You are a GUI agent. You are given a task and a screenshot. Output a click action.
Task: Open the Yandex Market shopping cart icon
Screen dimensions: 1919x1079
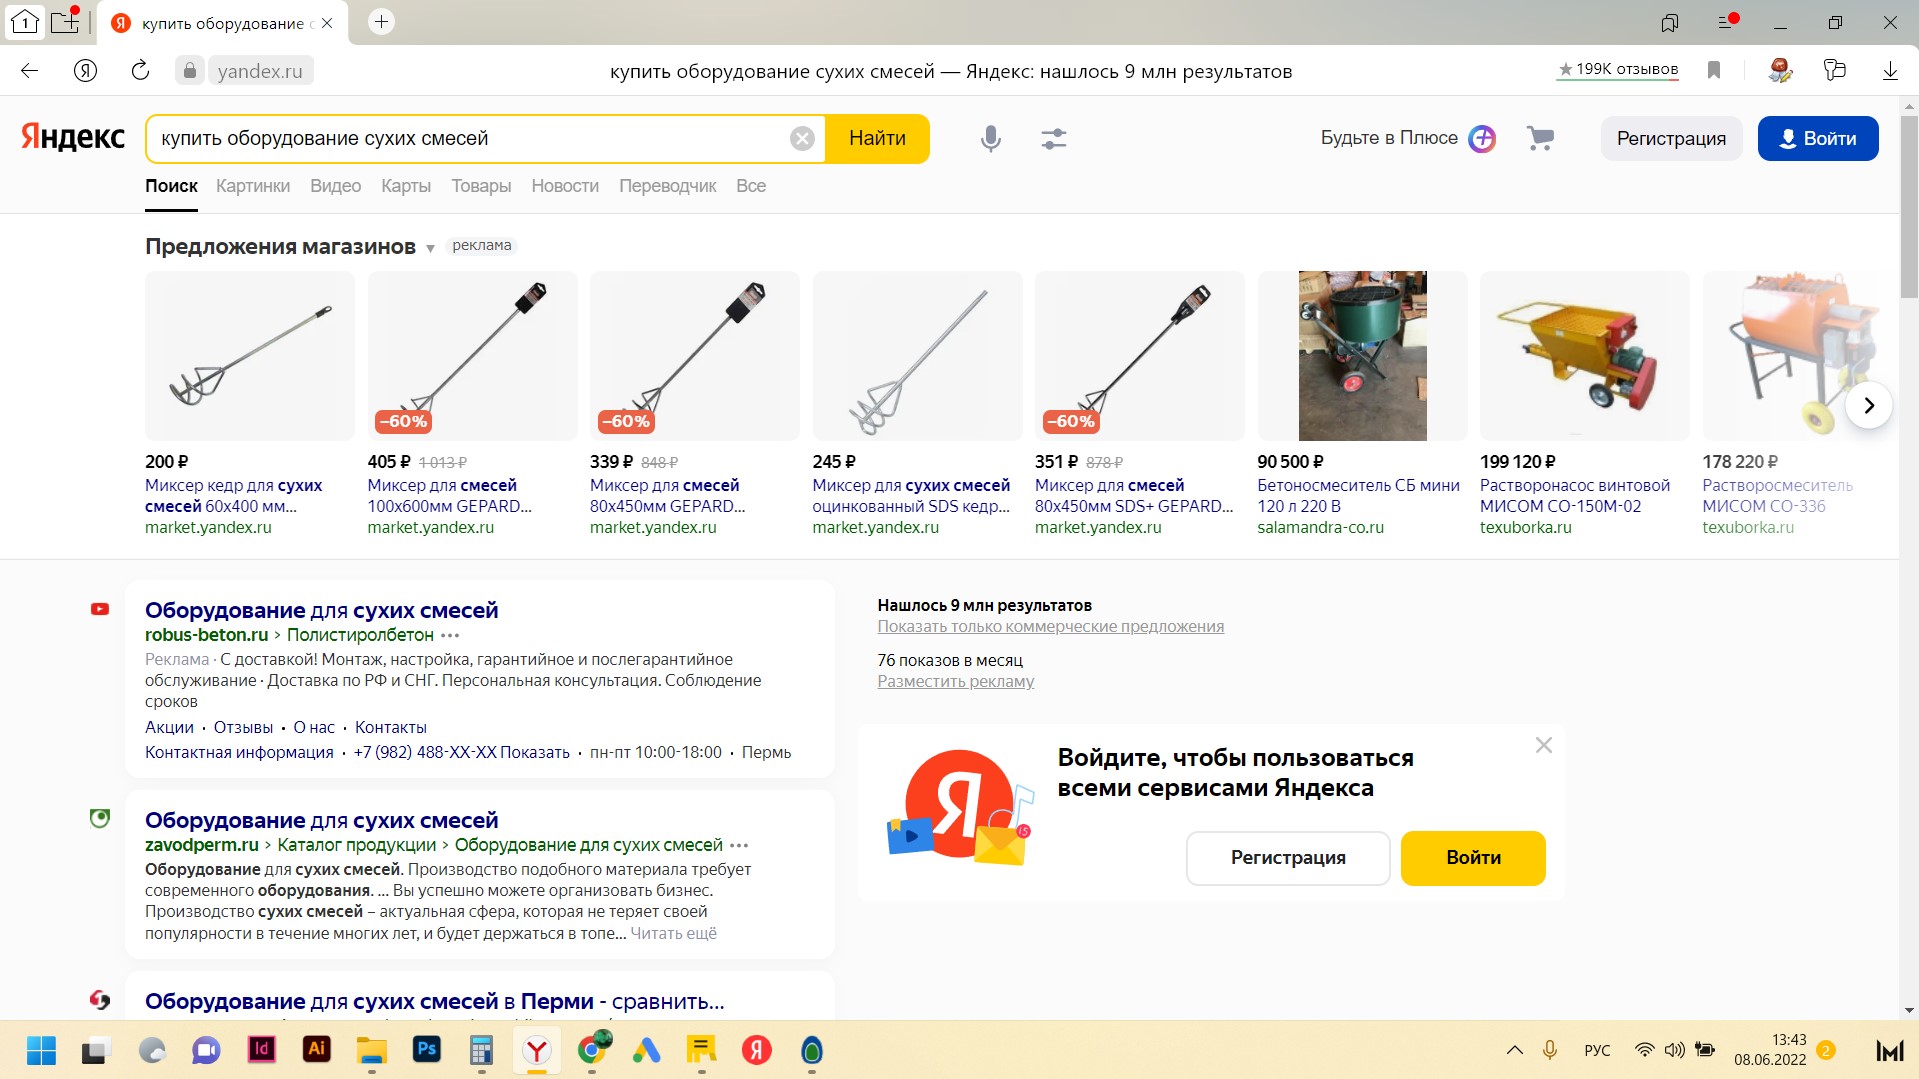click(x=1539, y=138)
